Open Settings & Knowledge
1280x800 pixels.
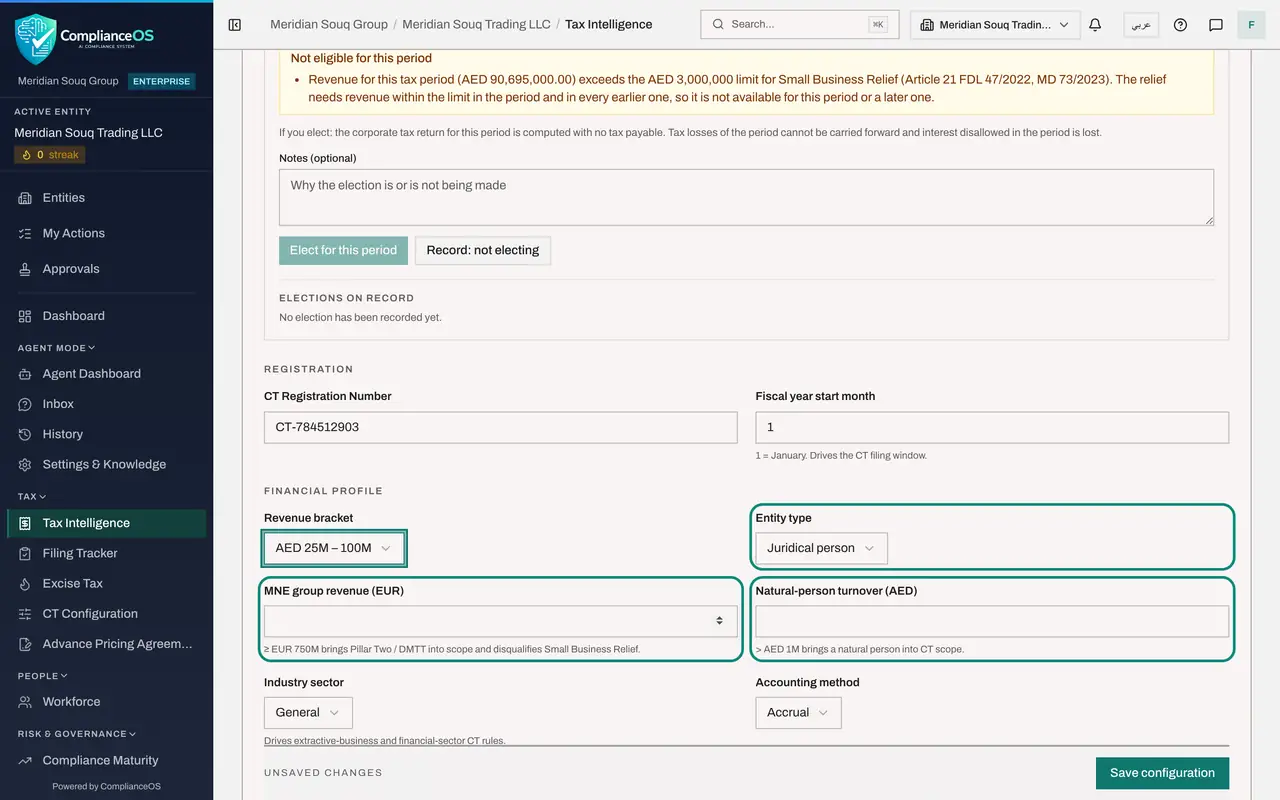pyautogui.click(x=106, y=464)
